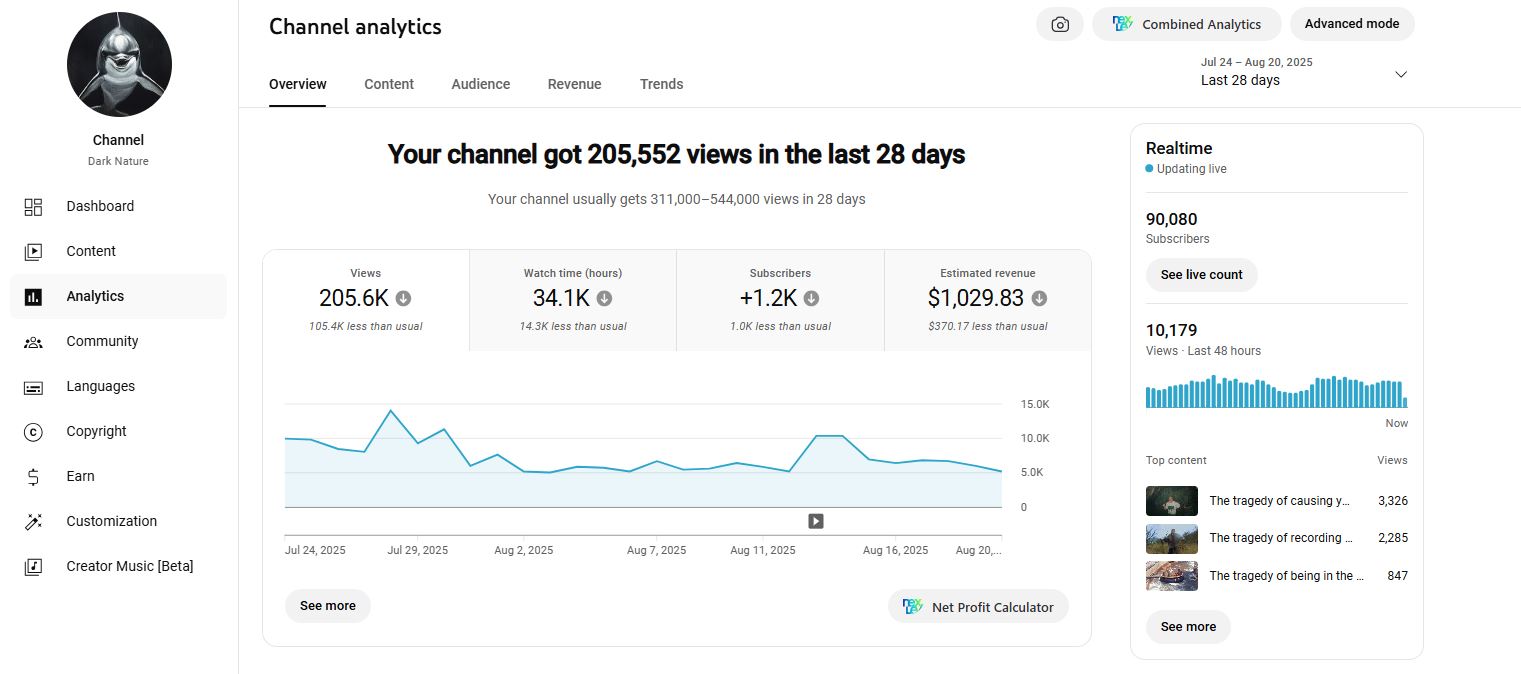Click the See live count button

[x=1202, y=275]
